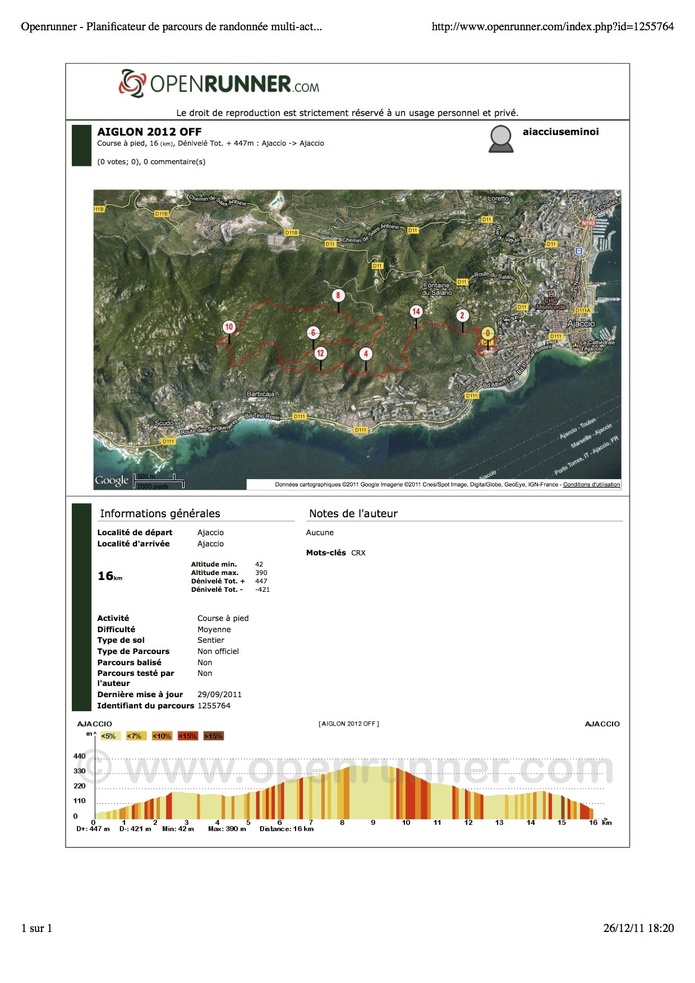
Task: Click the 440 elevation axis label
Action: (79, 757)
